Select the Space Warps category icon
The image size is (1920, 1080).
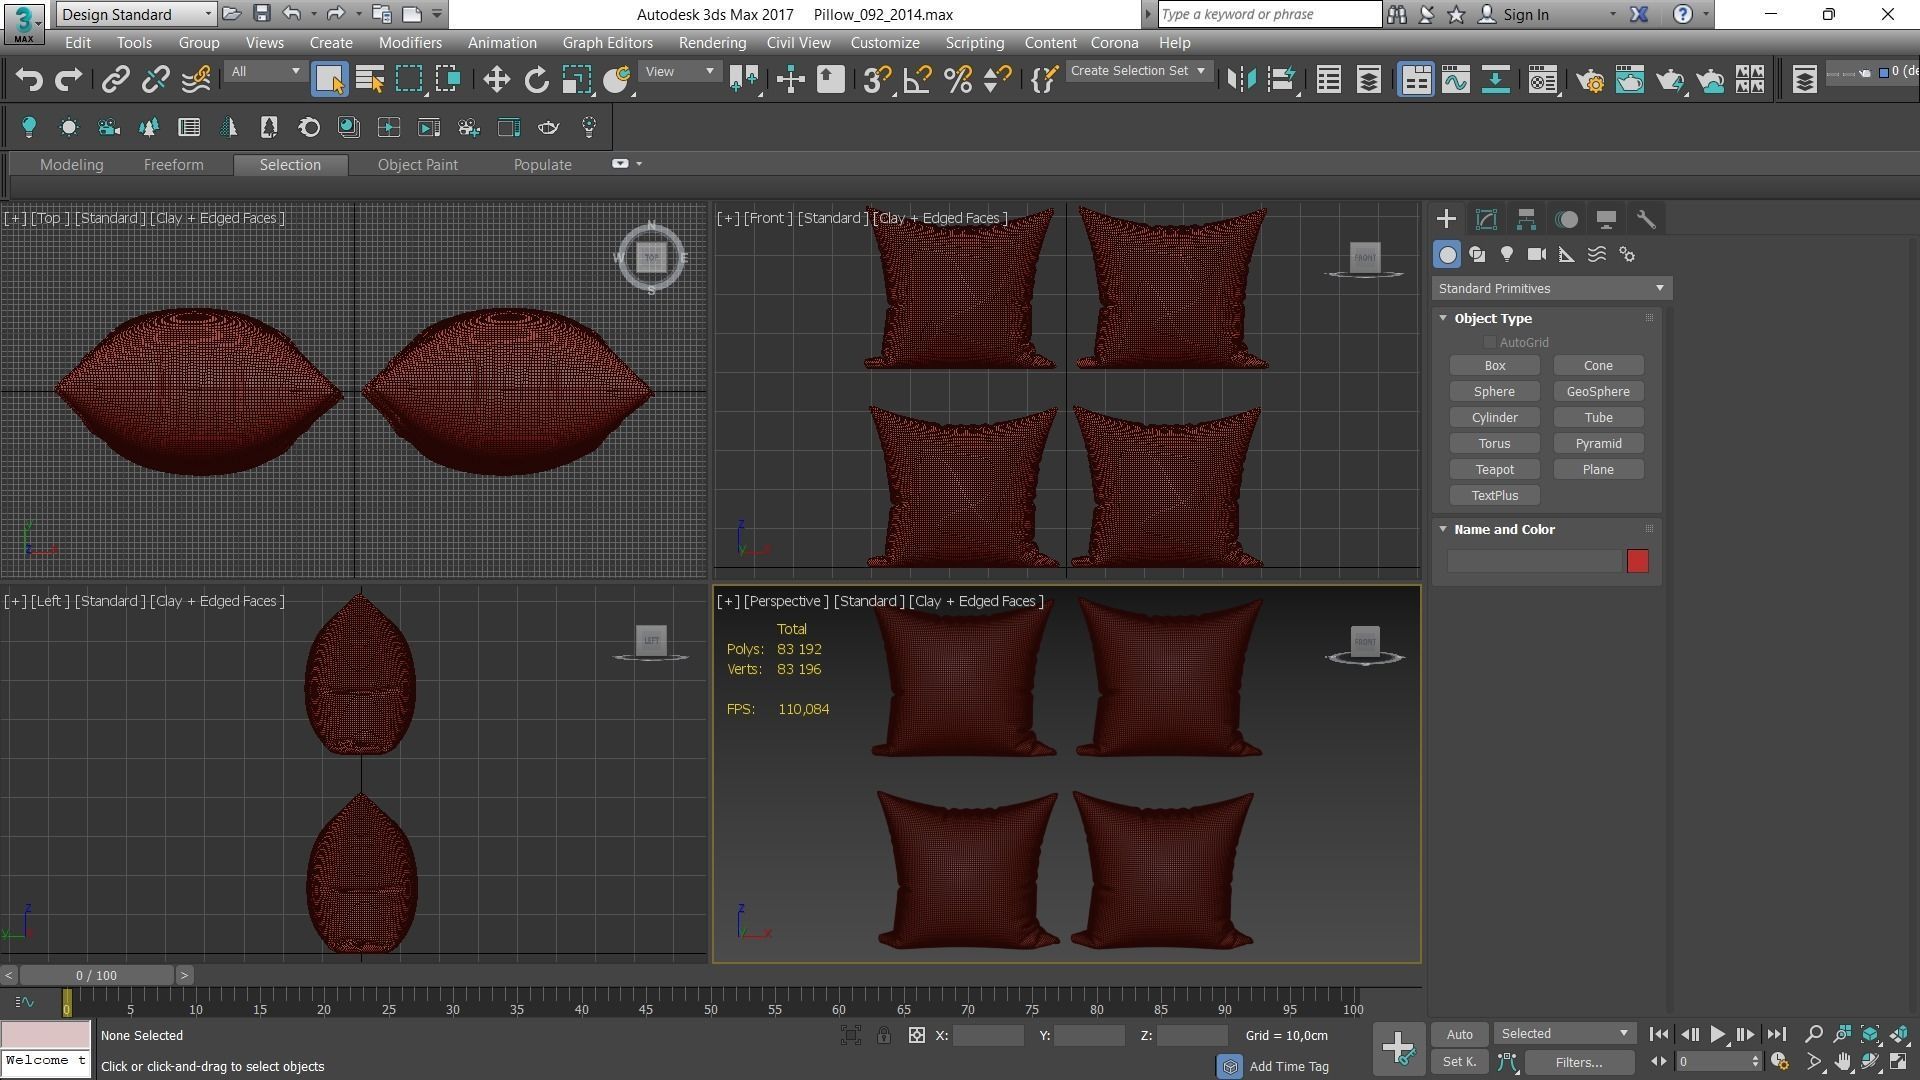1597,255
